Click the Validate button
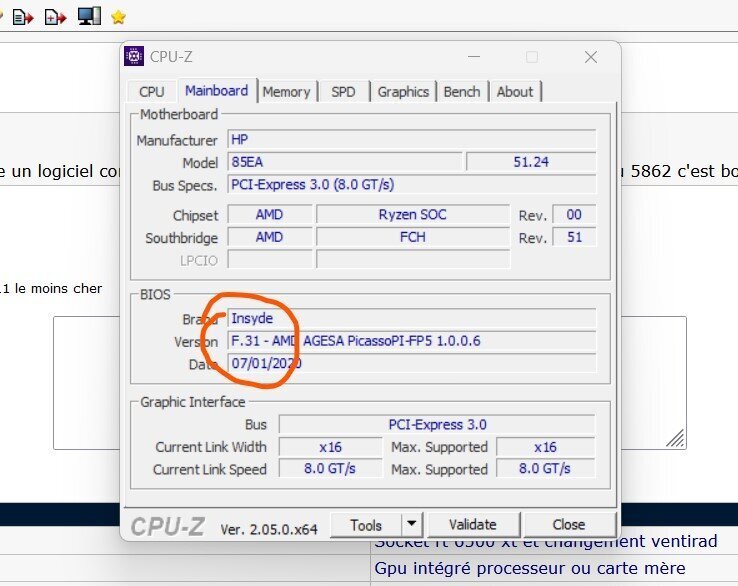This screenshot has width=738, height=586. (x=473, y=524)
